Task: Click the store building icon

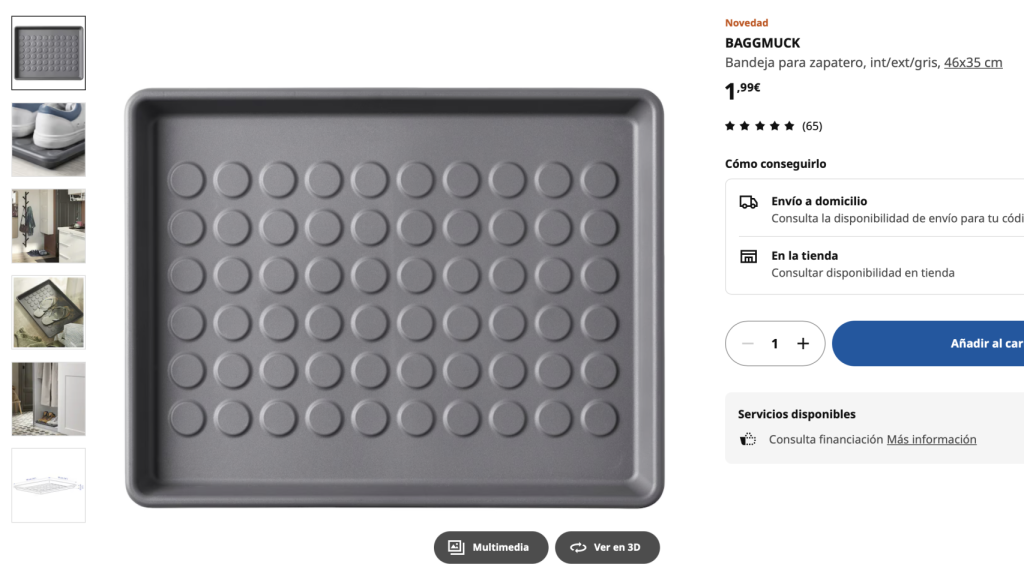Action: (746, 256)
